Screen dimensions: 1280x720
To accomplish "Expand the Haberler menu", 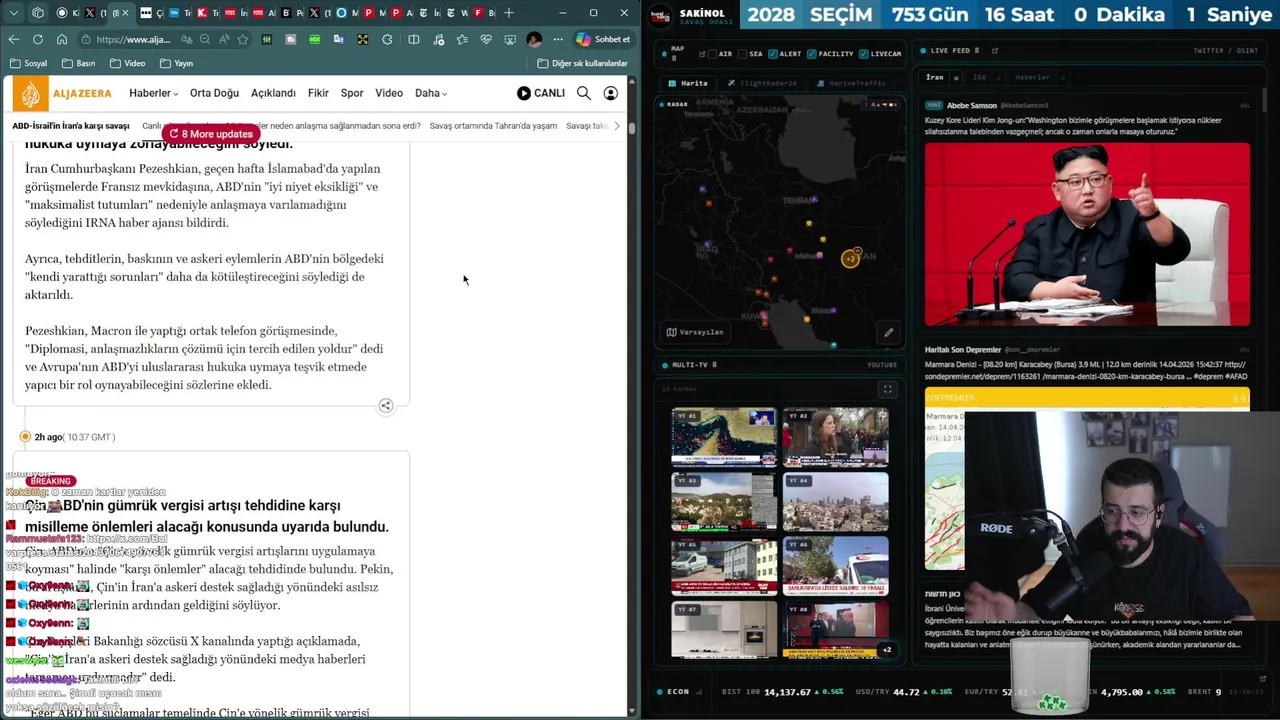I will (153, 93).
